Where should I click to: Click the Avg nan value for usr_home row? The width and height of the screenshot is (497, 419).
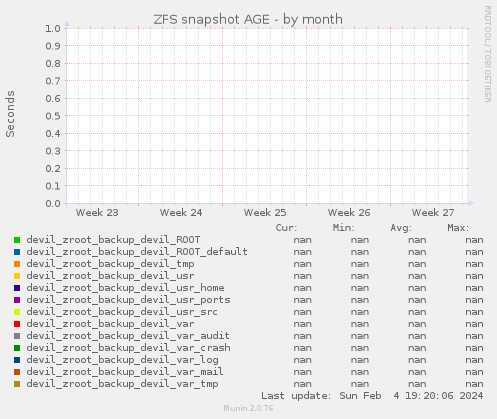pyautogui.click(x=417, y=288)
